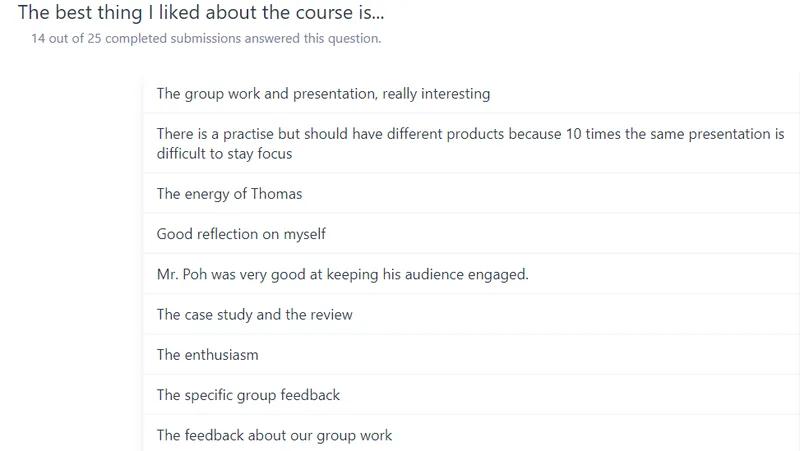
Task: Click the word 'review' in the case study response
Action: (x=331, y=315)
